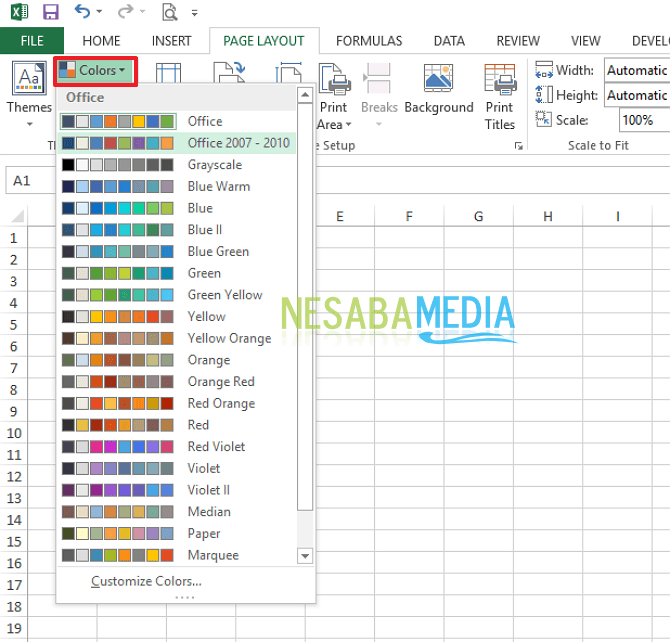
Task: Choose the Violet color scheme
Action: coord(176,468)
